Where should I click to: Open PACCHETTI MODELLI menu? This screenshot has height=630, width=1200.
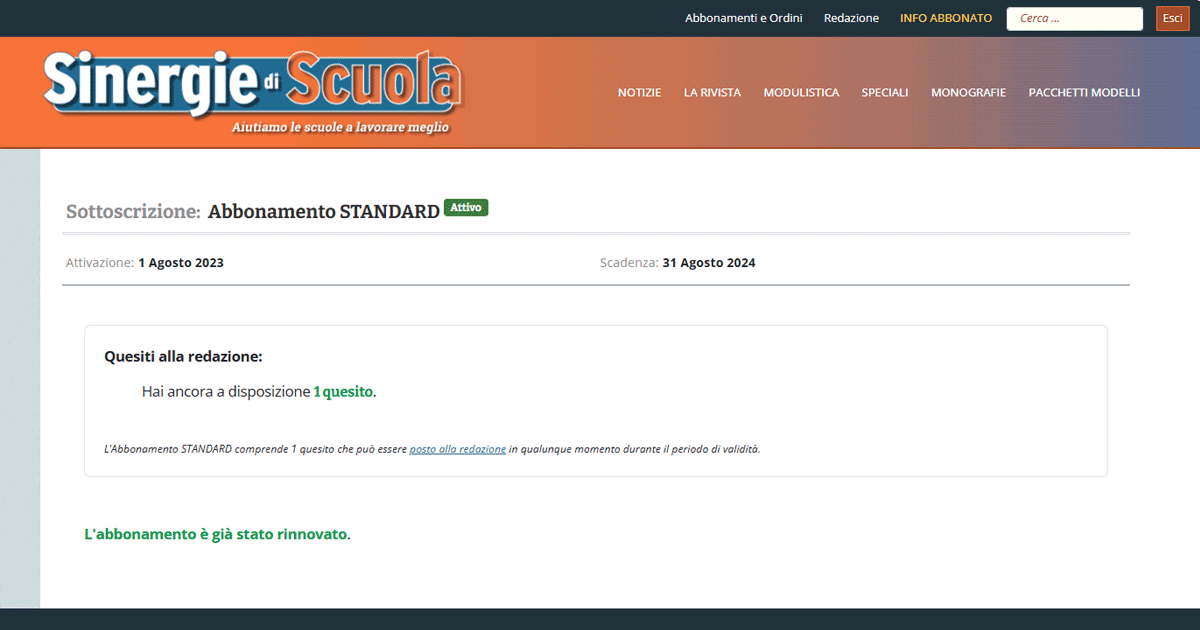coord(1084,92)
